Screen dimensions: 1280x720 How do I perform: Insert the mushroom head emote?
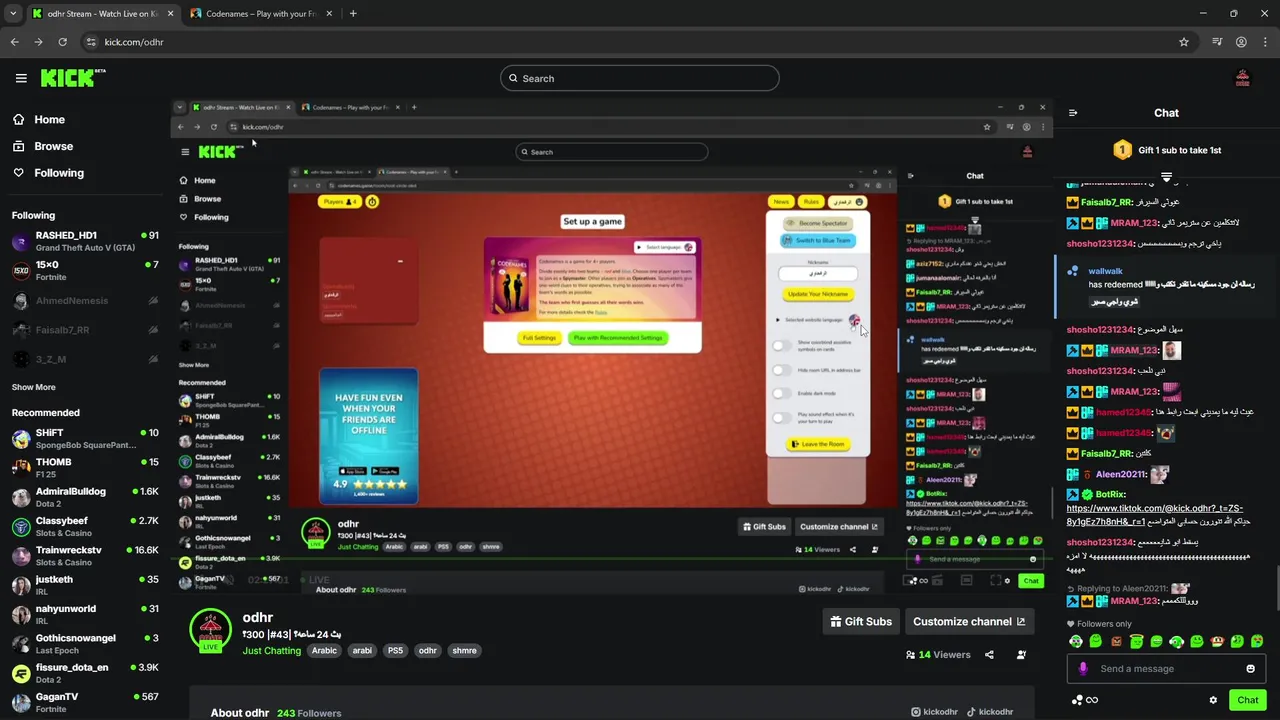point(1217,641)
